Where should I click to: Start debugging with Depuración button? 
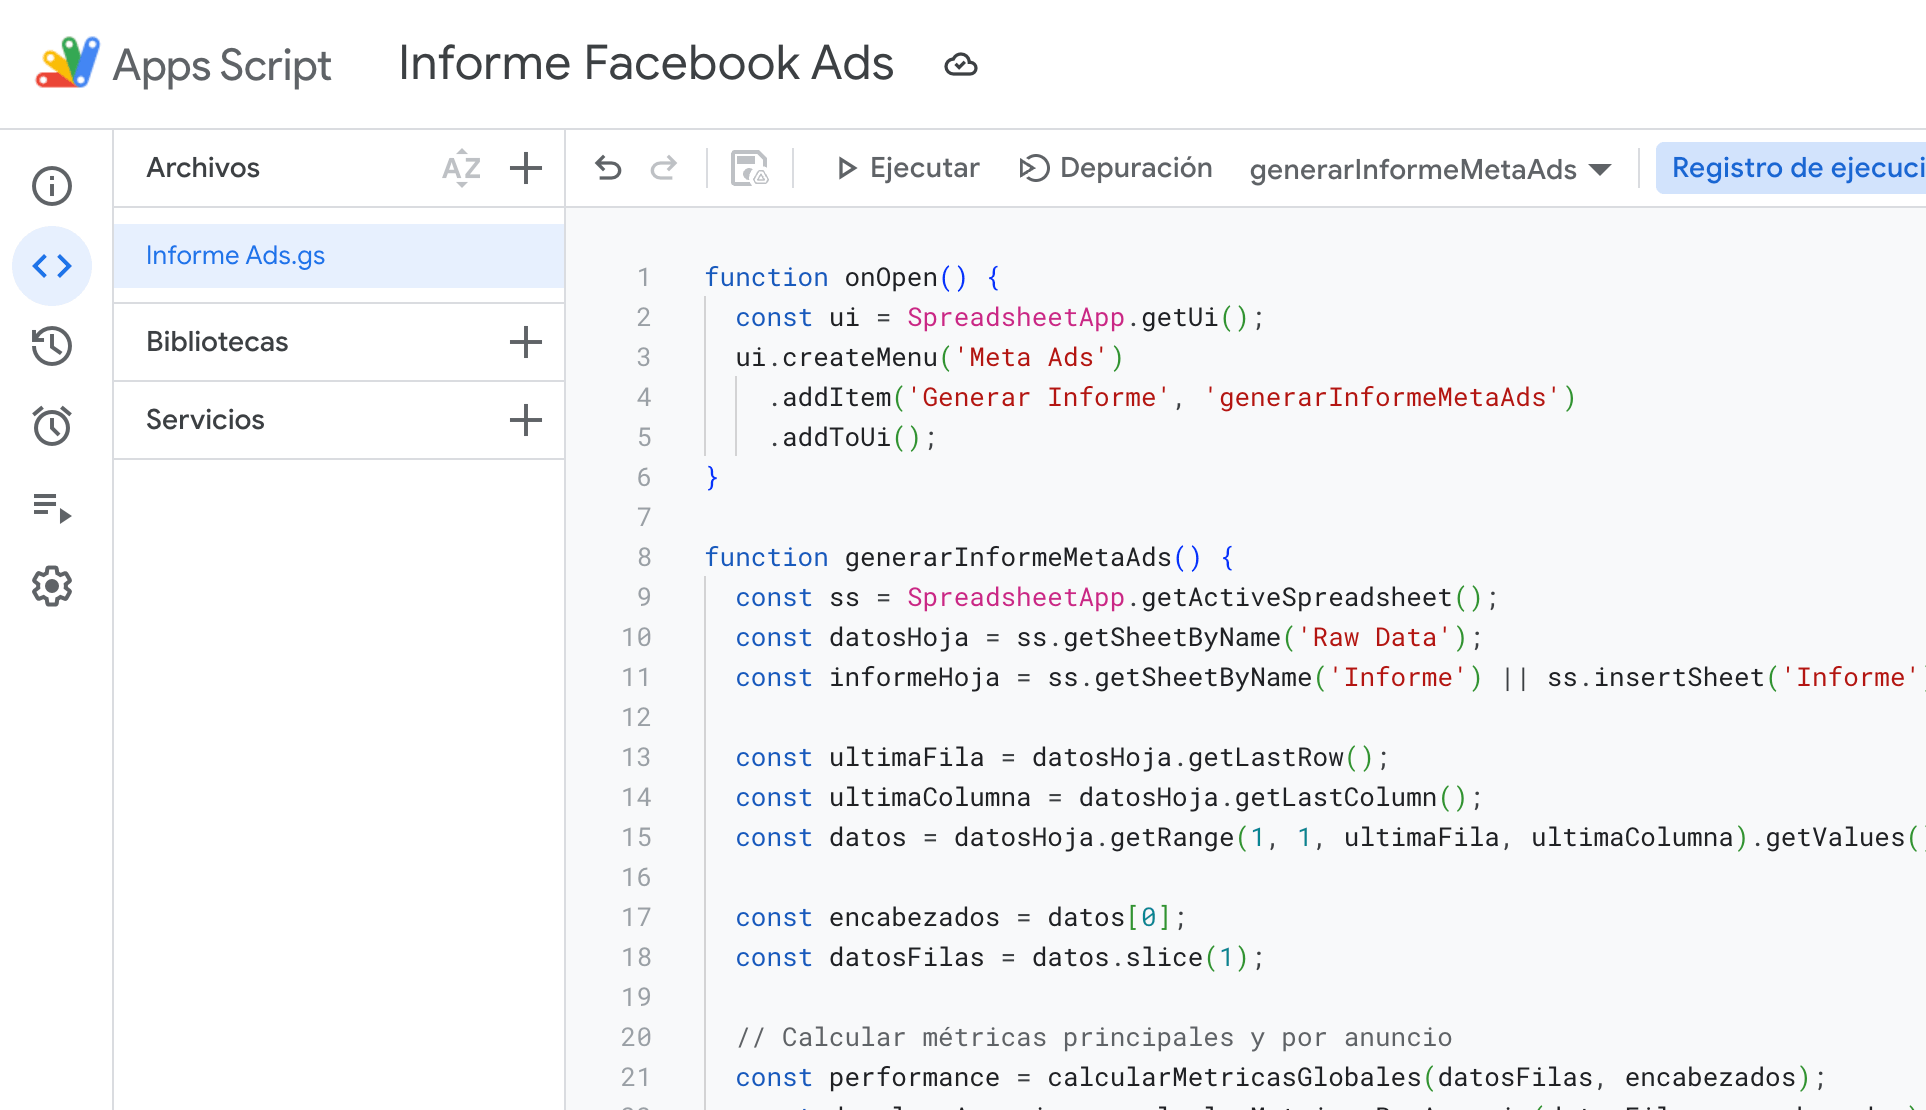point(1116,168)
